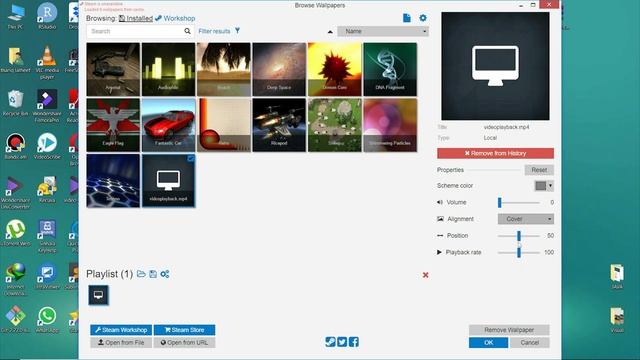Open Wondershare FilmoraPro desktop shortcut

pos(47,106)
